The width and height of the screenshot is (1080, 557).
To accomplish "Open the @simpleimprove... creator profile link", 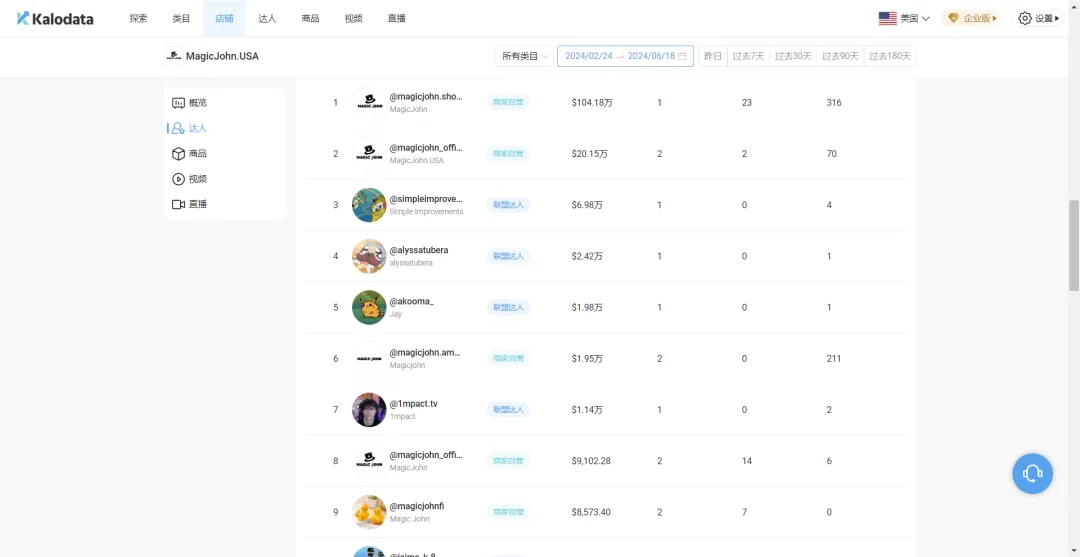I will tap(425, 199).
